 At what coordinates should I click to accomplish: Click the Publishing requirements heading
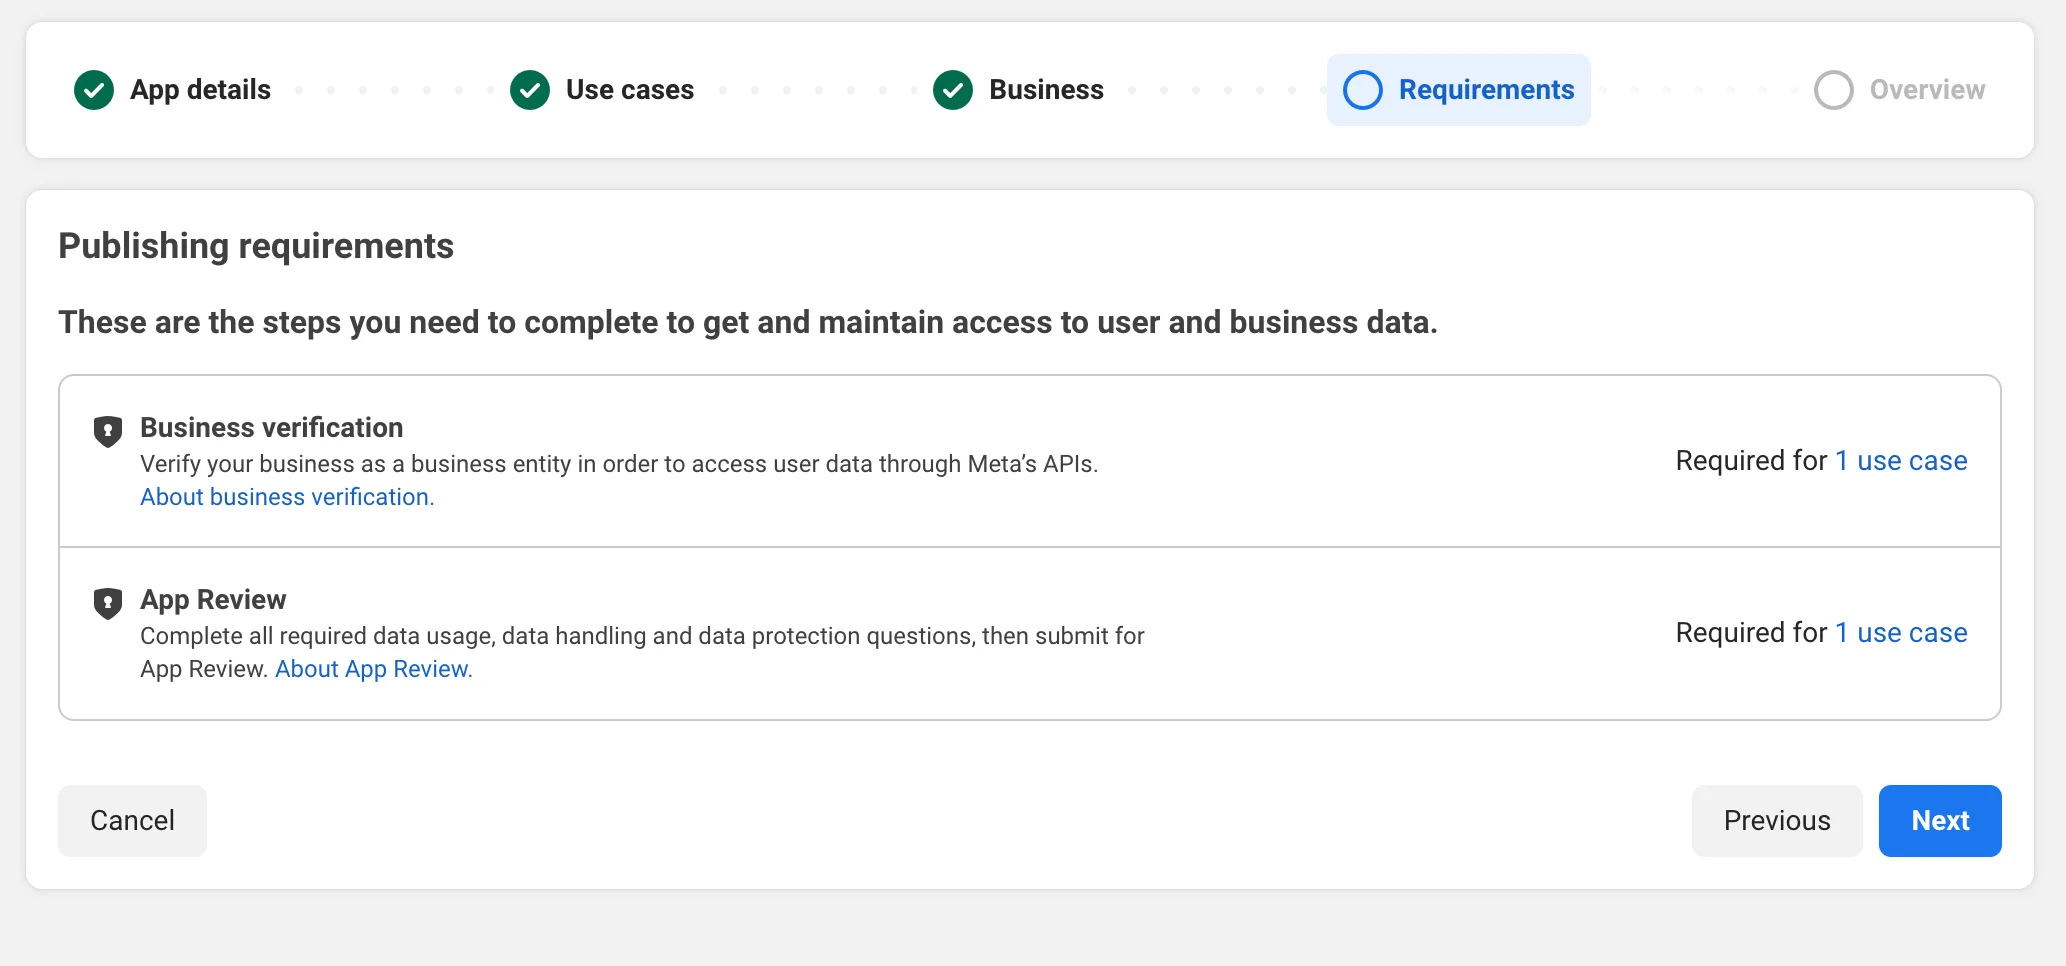256,246
